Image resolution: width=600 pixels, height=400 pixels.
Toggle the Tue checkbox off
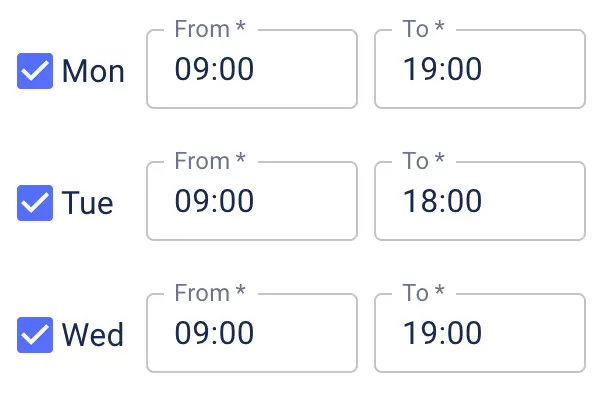(35, 203)
